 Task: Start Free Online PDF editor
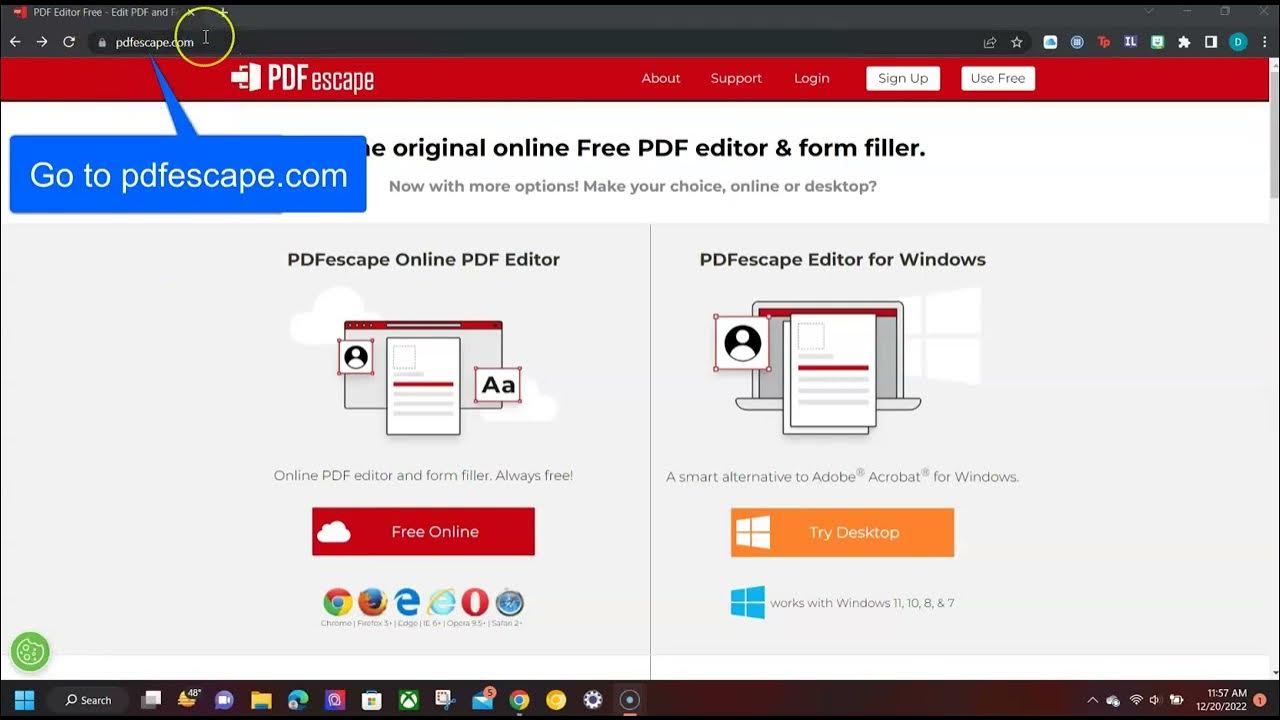pos(423,531)
